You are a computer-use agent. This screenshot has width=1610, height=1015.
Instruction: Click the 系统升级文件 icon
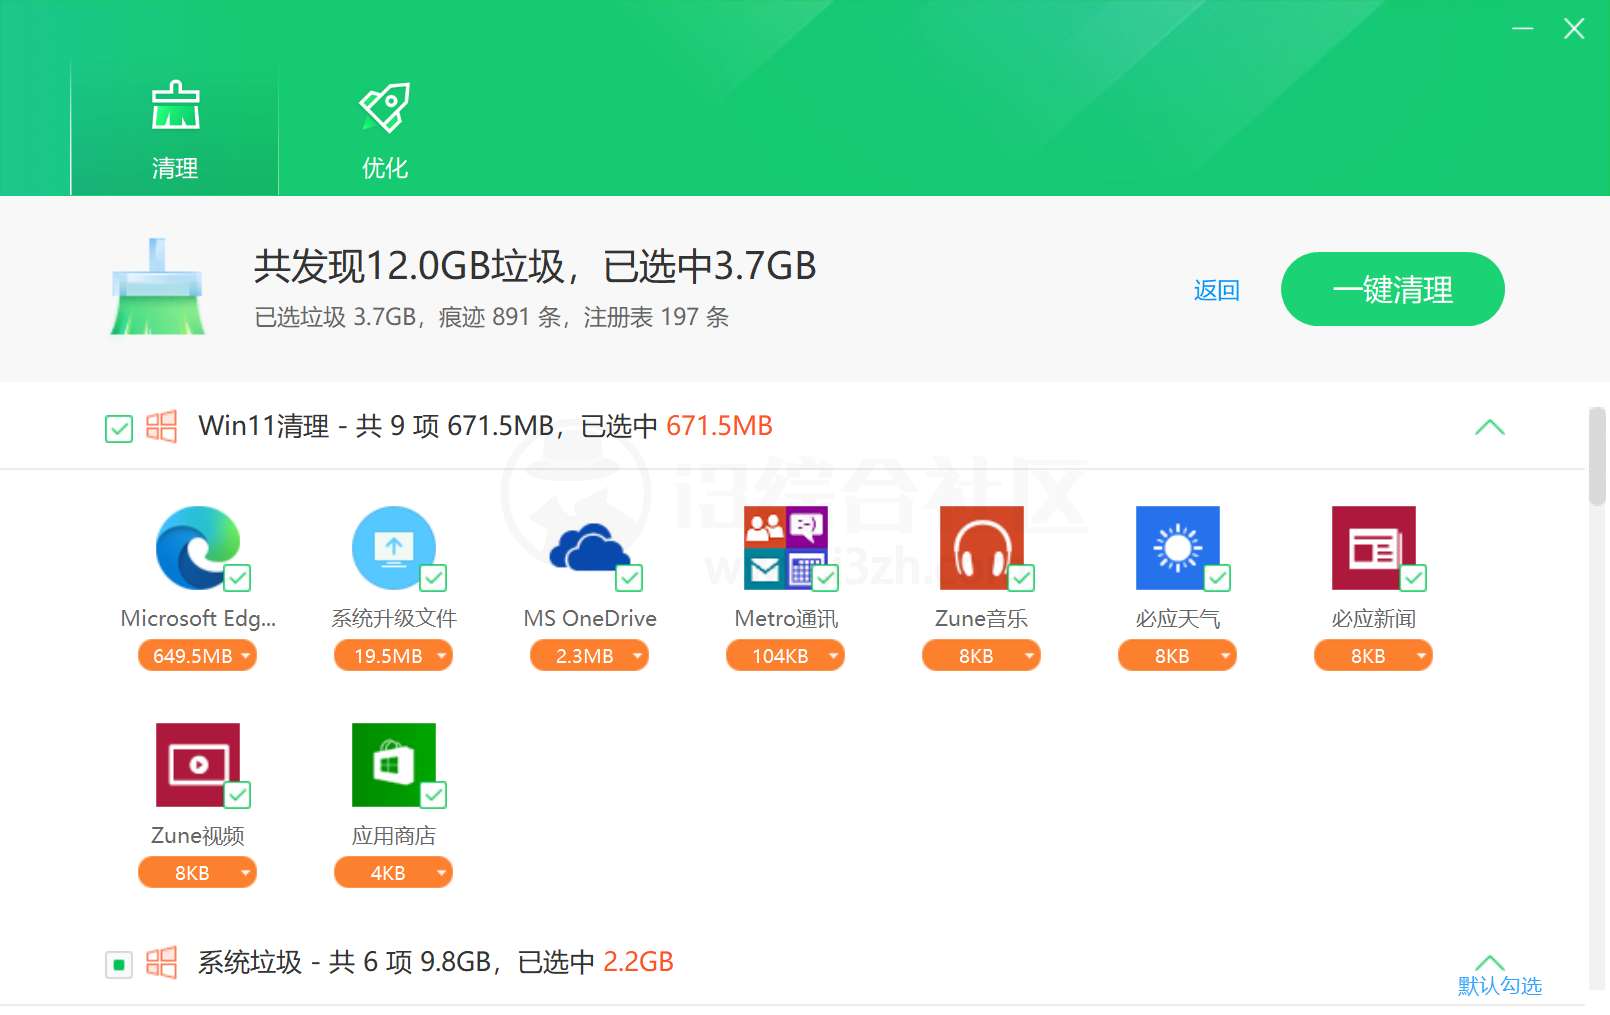pos(394,548)
